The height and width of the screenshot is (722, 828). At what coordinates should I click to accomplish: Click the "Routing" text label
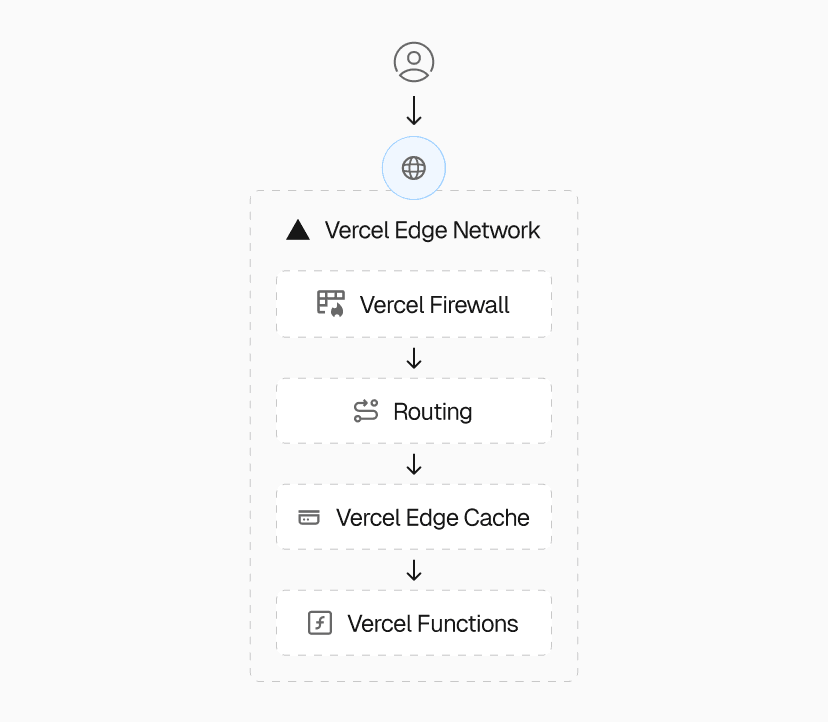point(432,412)
